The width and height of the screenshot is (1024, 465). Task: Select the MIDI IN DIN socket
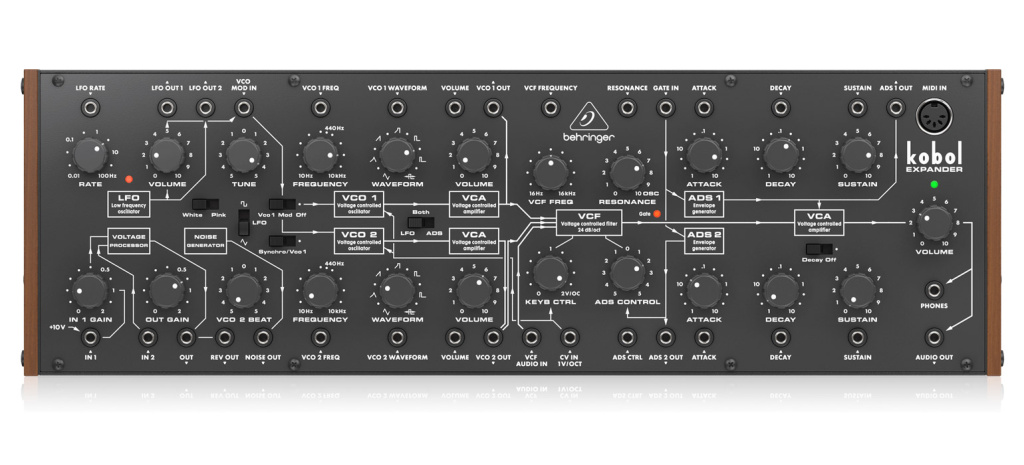(x=935, y=118)
